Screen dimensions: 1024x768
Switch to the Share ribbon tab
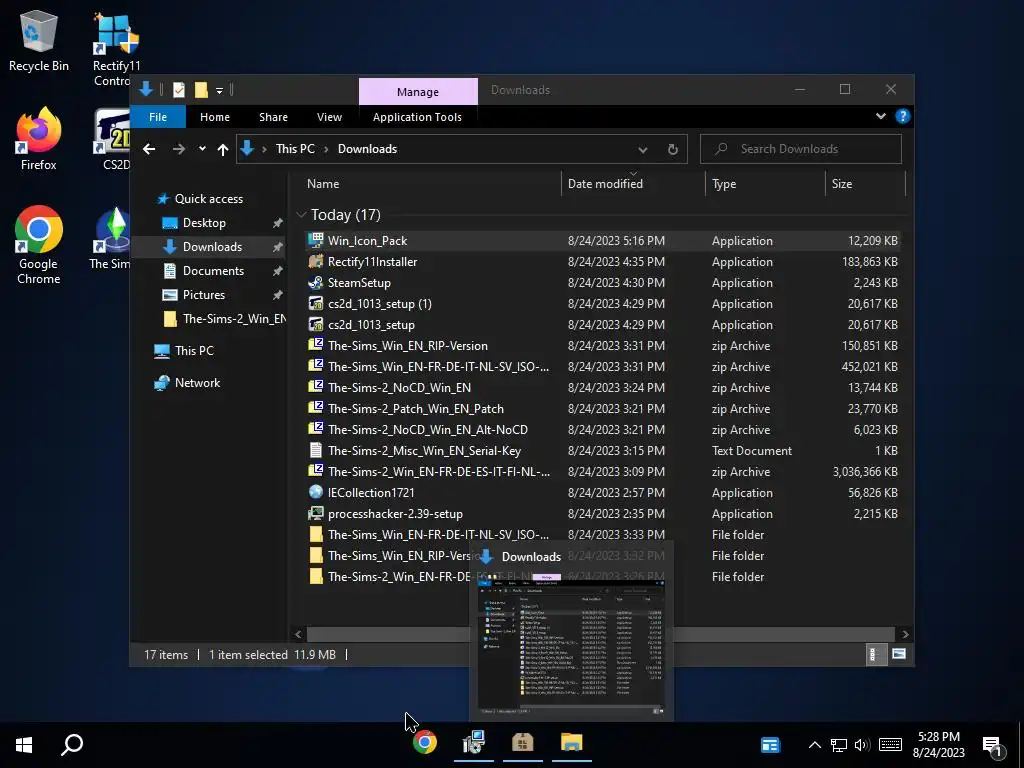tap(273, 117)
